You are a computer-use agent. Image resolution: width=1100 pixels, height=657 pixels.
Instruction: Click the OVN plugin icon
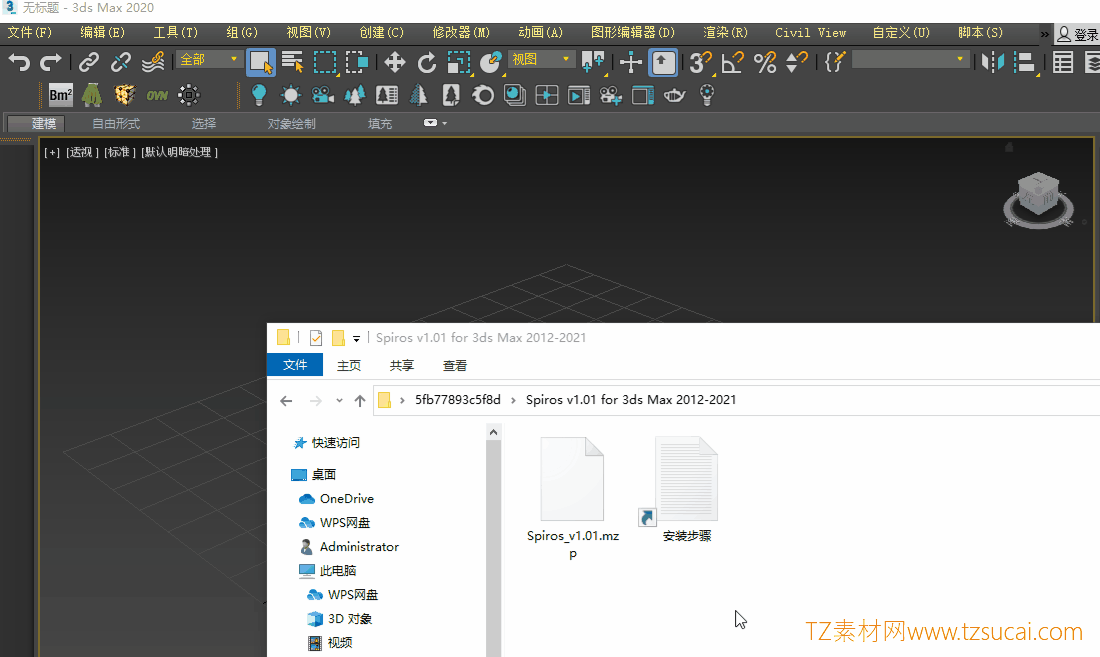(x=156, y=95)
